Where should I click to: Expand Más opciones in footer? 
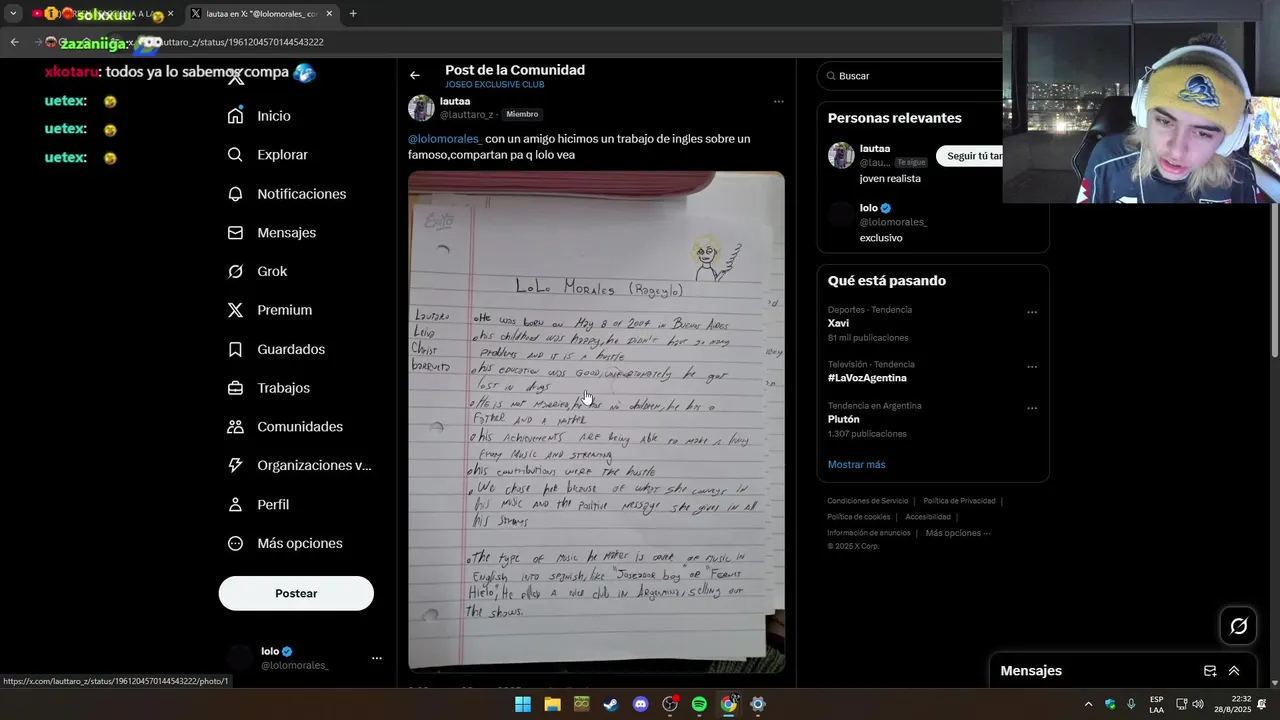(x=958, y=533)
